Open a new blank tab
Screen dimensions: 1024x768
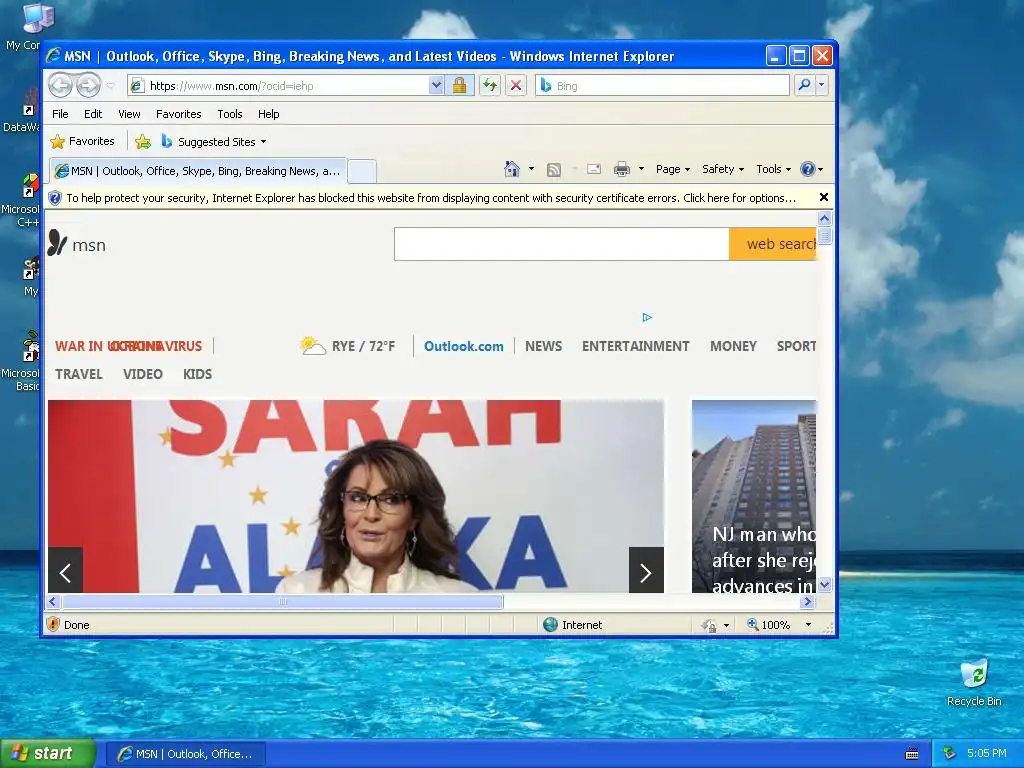(362, 171)
